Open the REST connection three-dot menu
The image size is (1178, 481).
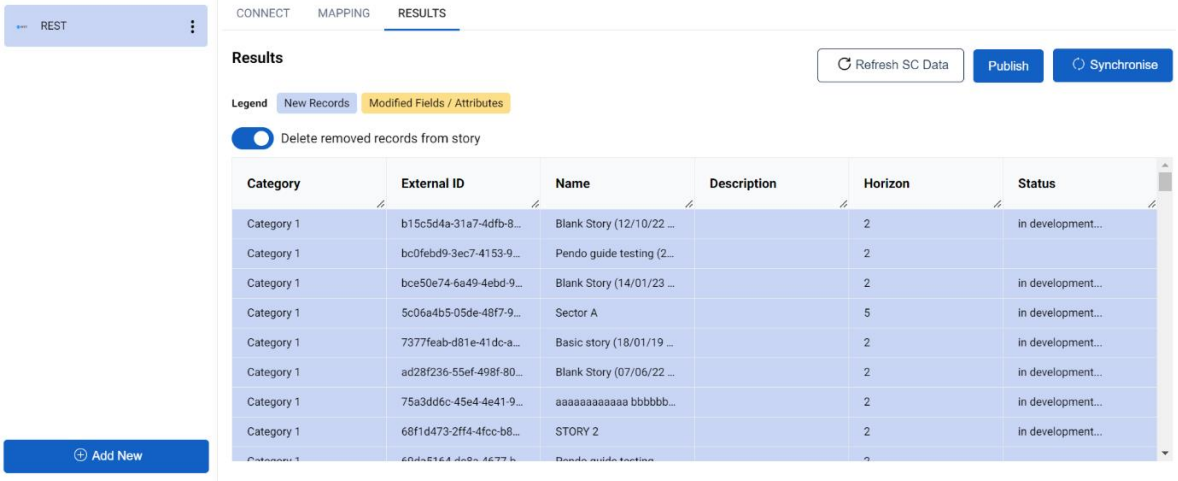click(x=192, y=27)
